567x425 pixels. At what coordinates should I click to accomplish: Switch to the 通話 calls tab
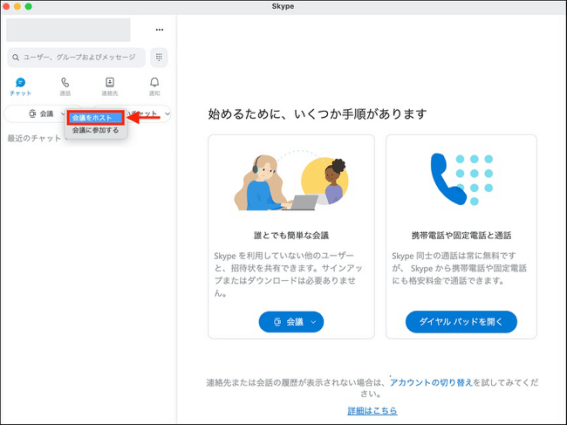65,86
